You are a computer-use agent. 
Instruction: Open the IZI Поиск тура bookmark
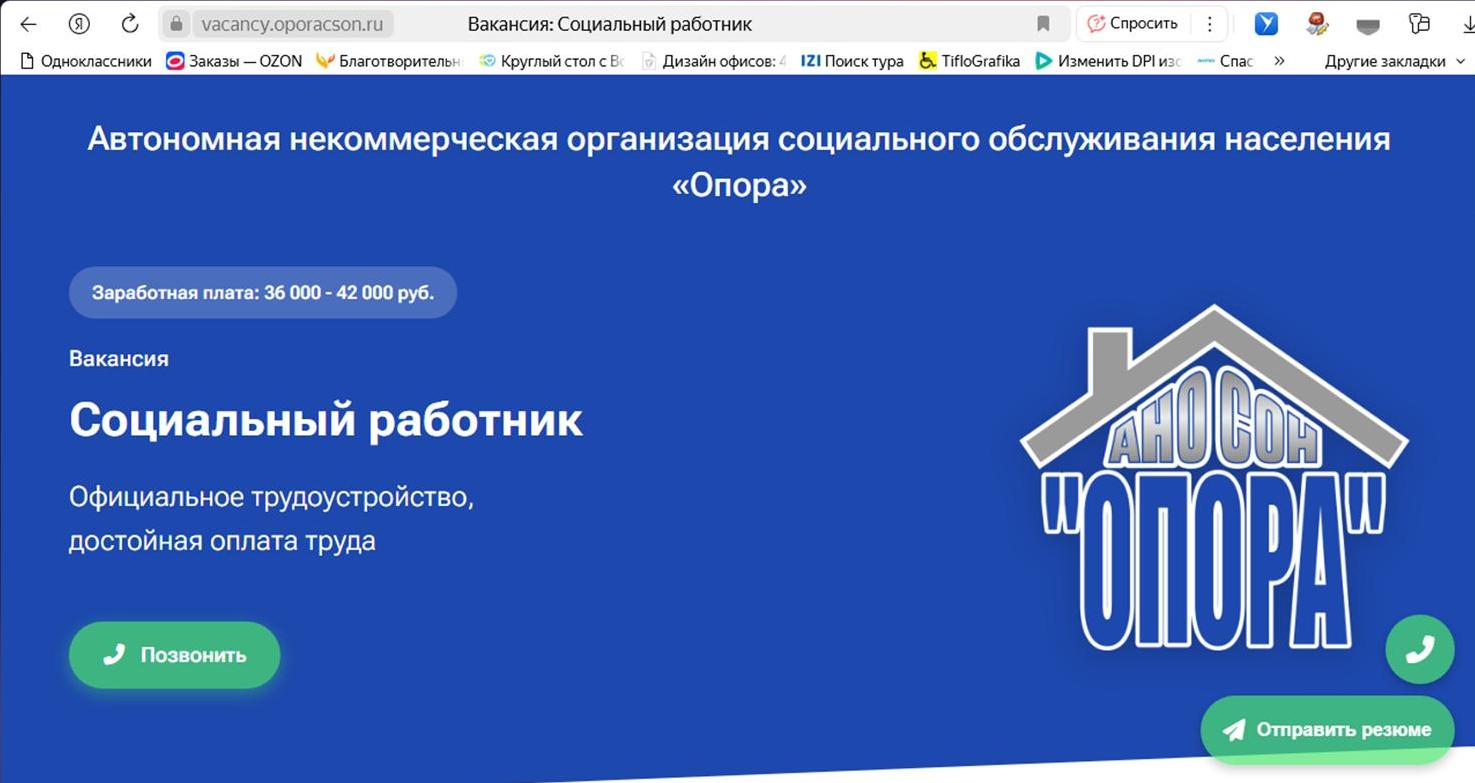[852, 61]
